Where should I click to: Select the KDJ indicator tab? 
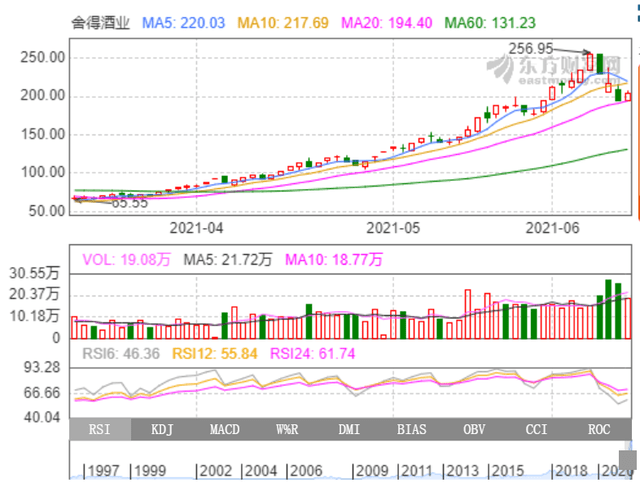[162, 429]
